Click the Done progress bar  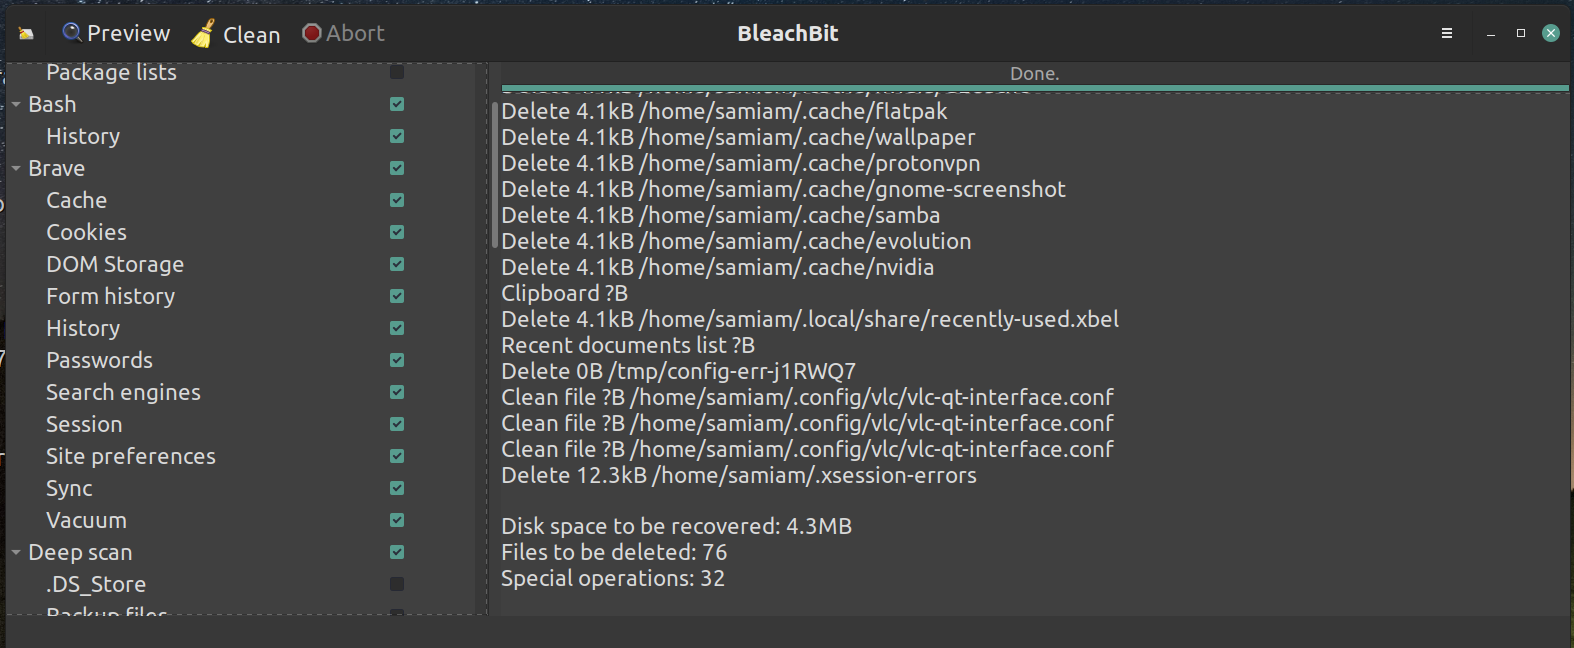point(1034,73)
